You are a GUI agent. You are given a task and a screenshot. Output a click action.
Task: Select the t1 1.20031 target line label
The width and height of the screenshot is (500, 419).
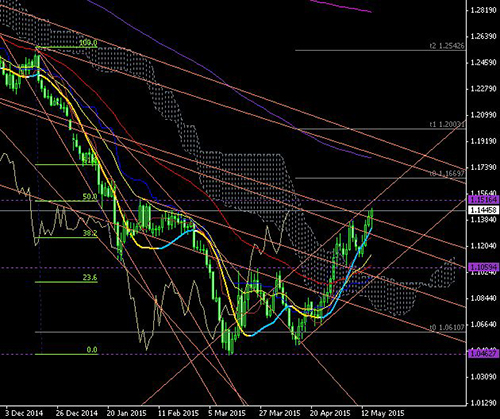[x=447, y=124]
